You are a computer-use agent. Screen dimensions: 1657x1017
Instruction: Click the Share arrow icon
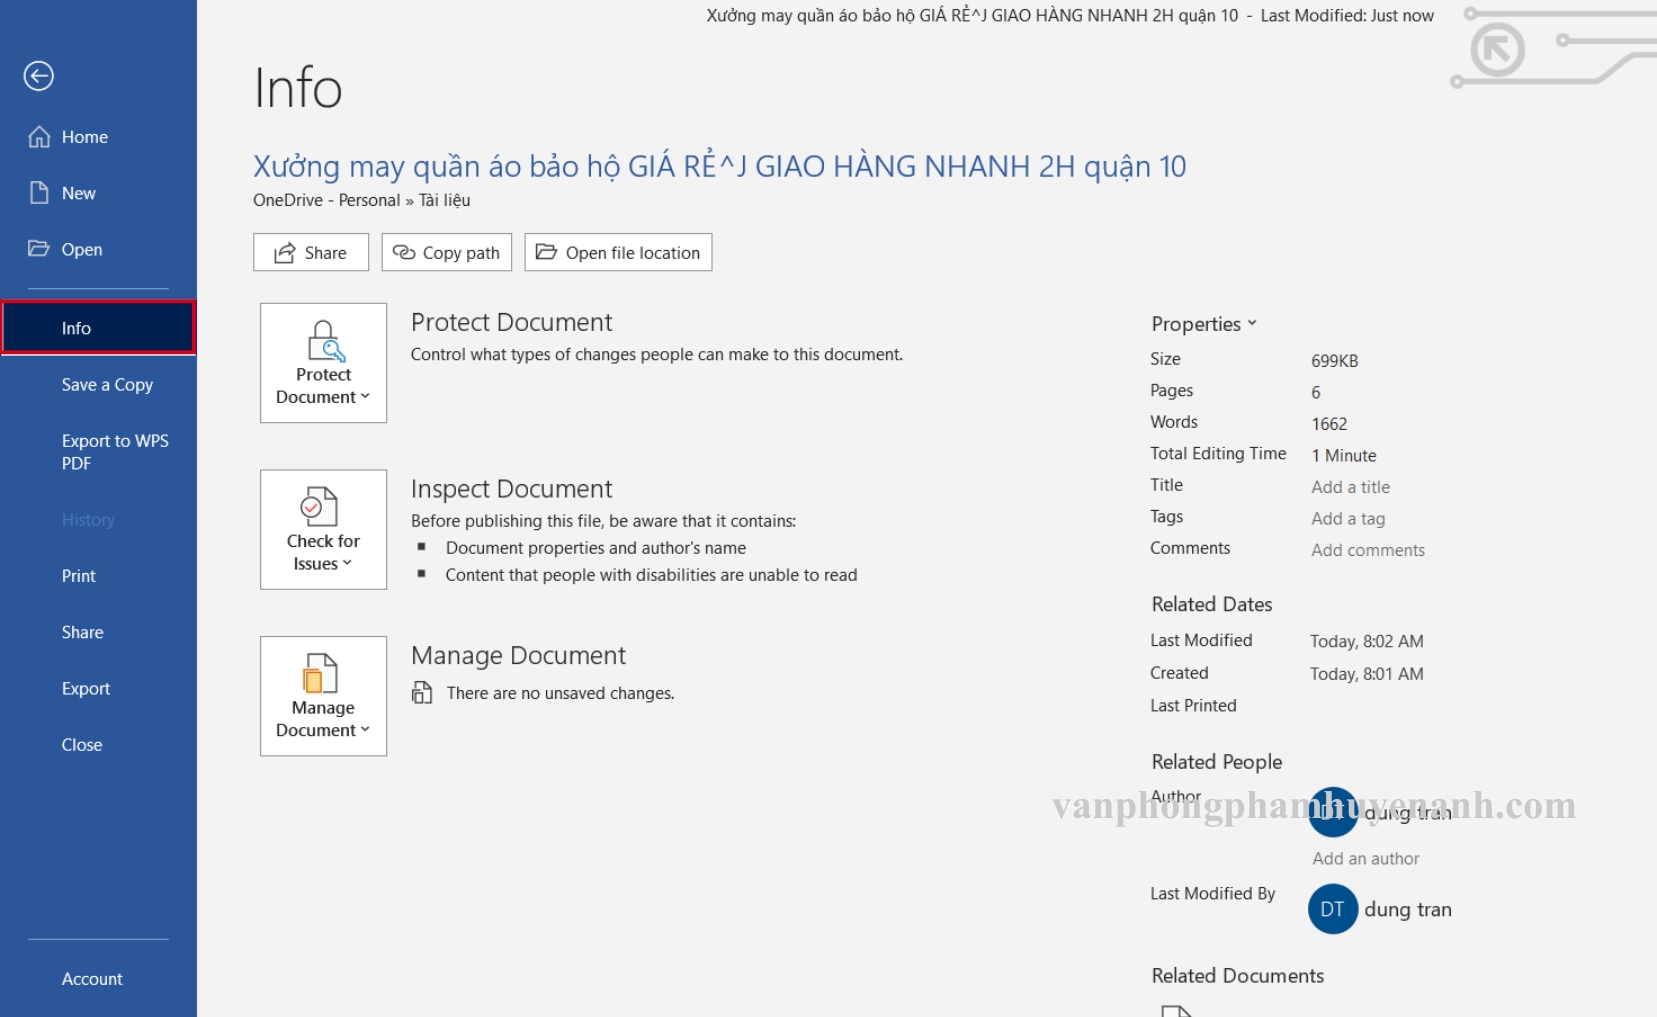pos(285,252)
